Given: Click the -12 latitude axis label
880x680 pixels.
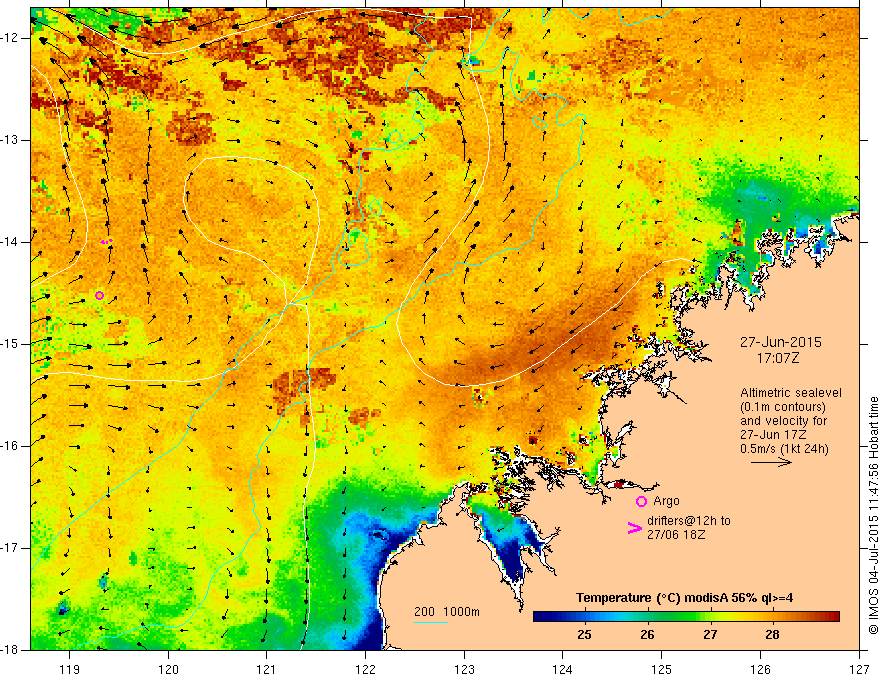Looking at the screenshot, I should (x=10, y=38).
